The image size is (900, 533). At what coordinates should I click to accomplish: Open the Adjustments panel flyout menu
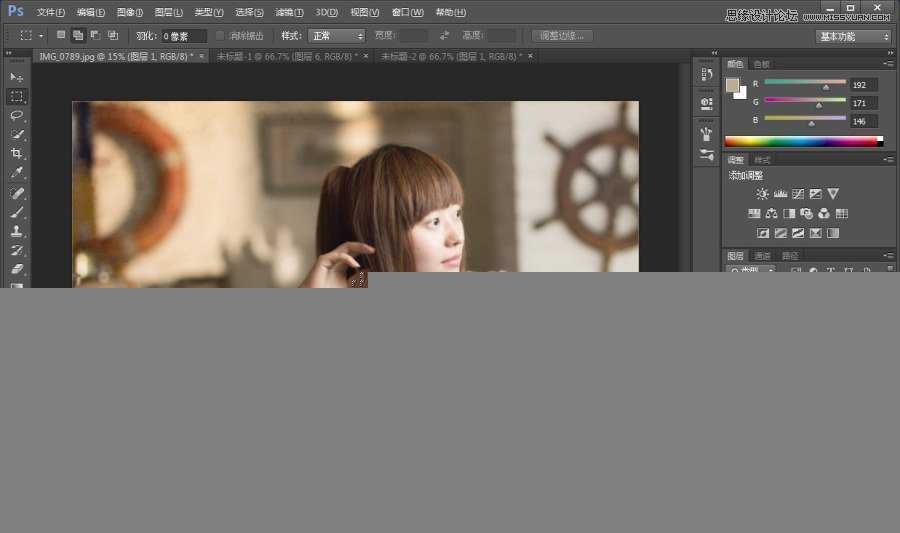click(x=889, y=159)
